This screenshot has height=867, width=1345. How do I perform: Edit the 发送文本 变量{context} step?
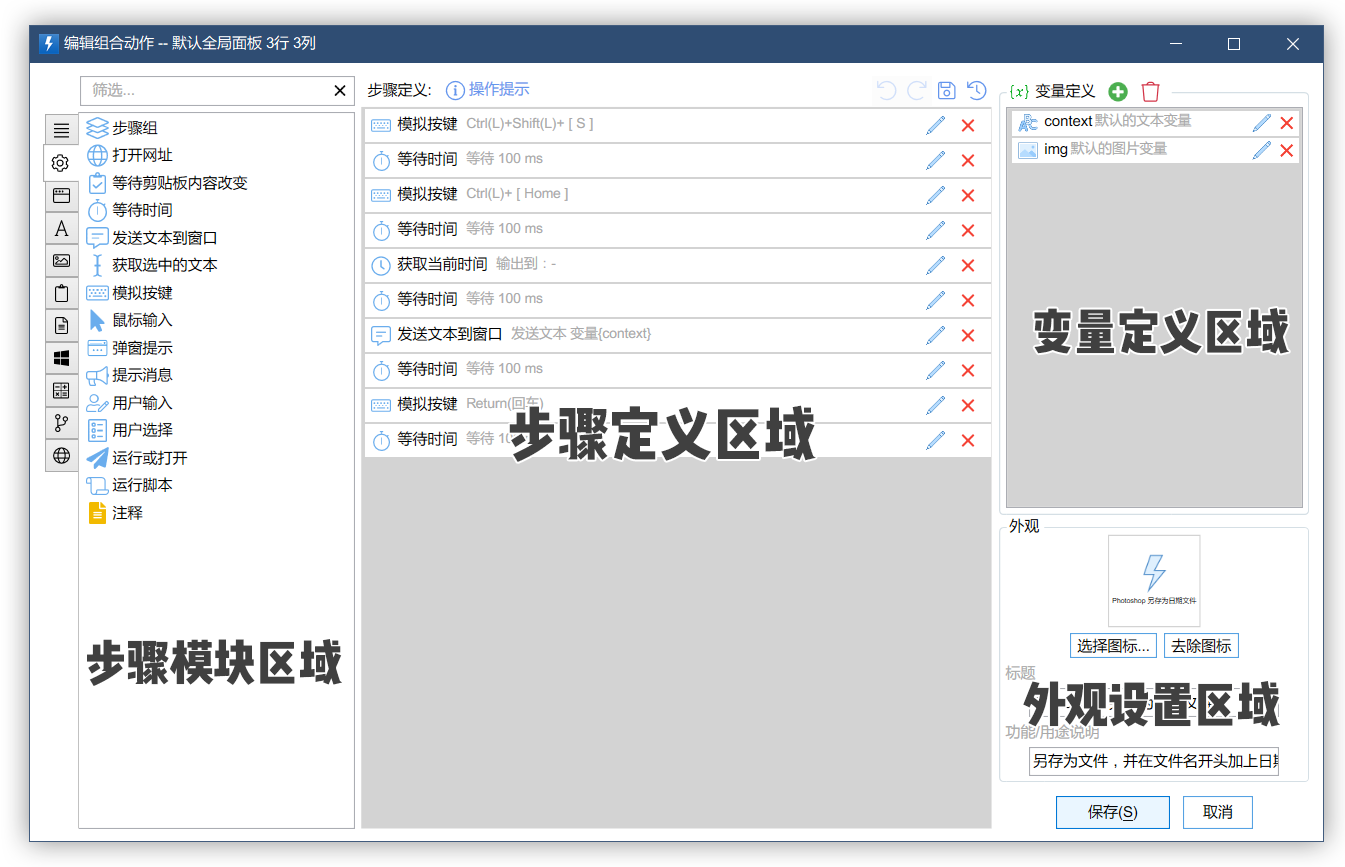tap(935, 335)
